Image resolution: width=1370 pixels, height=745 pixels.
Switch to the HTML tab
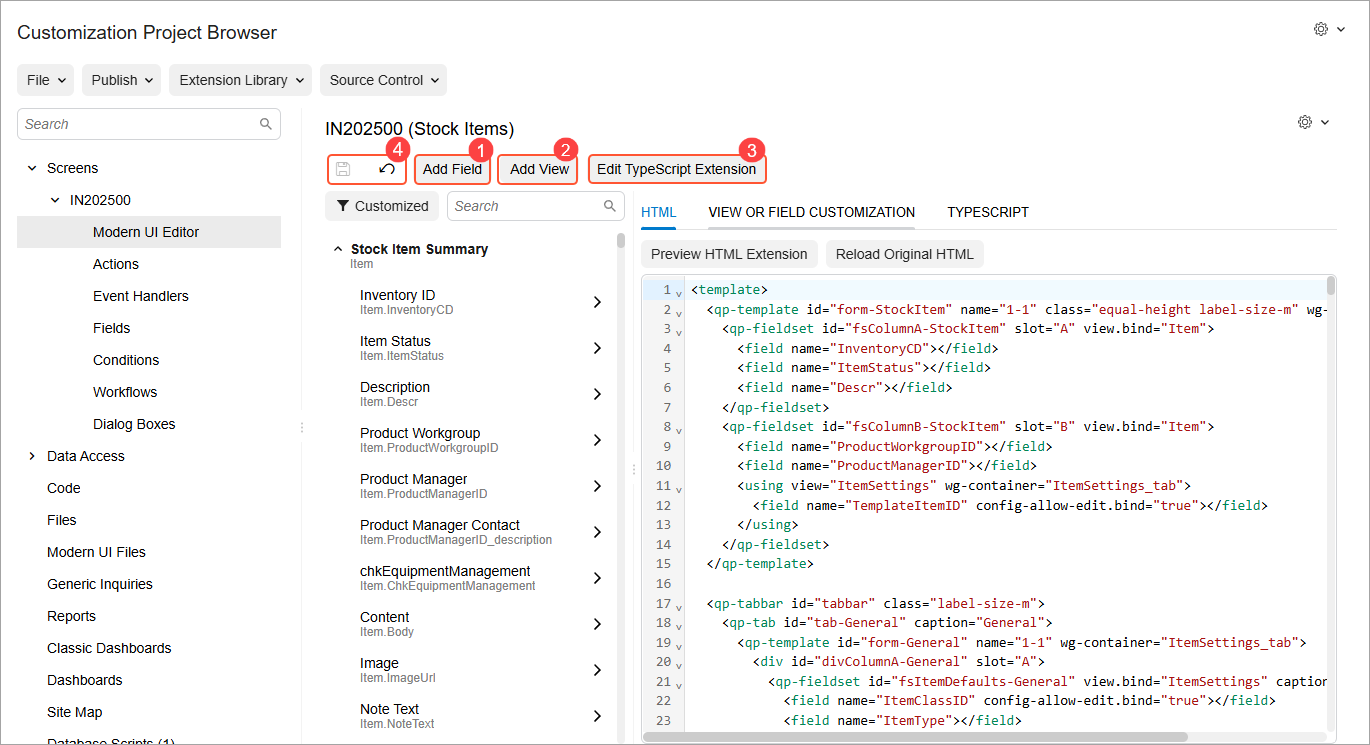click(659, 212)
